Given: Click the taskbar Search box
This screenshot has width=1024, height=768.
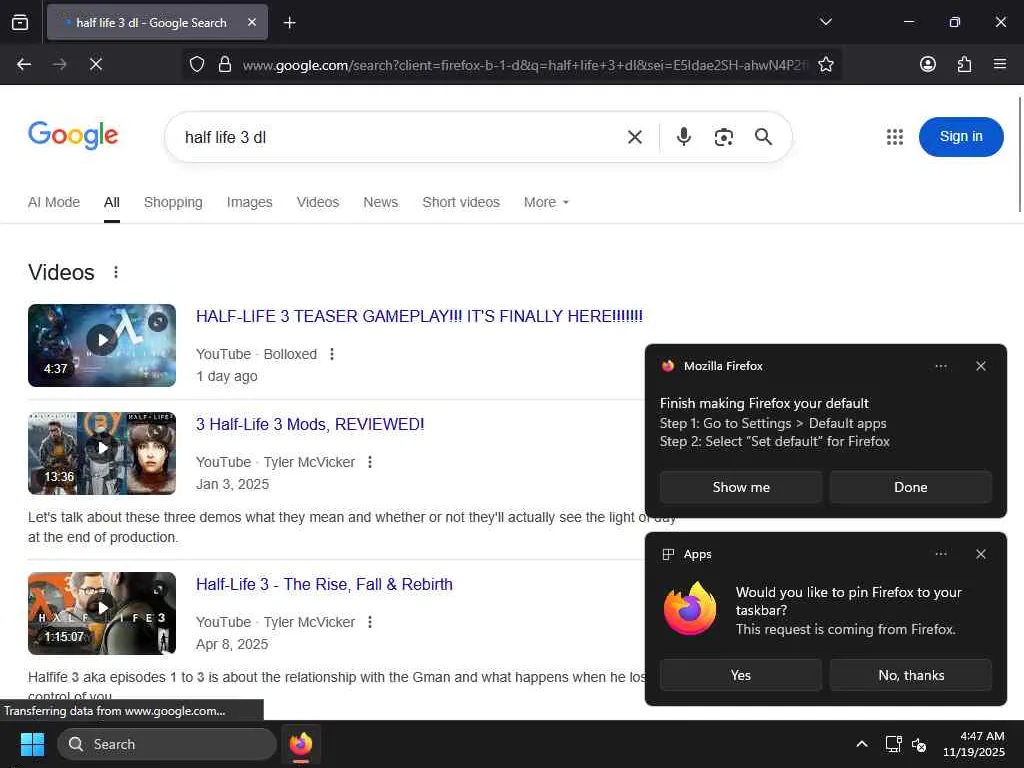Looking at the screenshot, I should coord(167,744).
